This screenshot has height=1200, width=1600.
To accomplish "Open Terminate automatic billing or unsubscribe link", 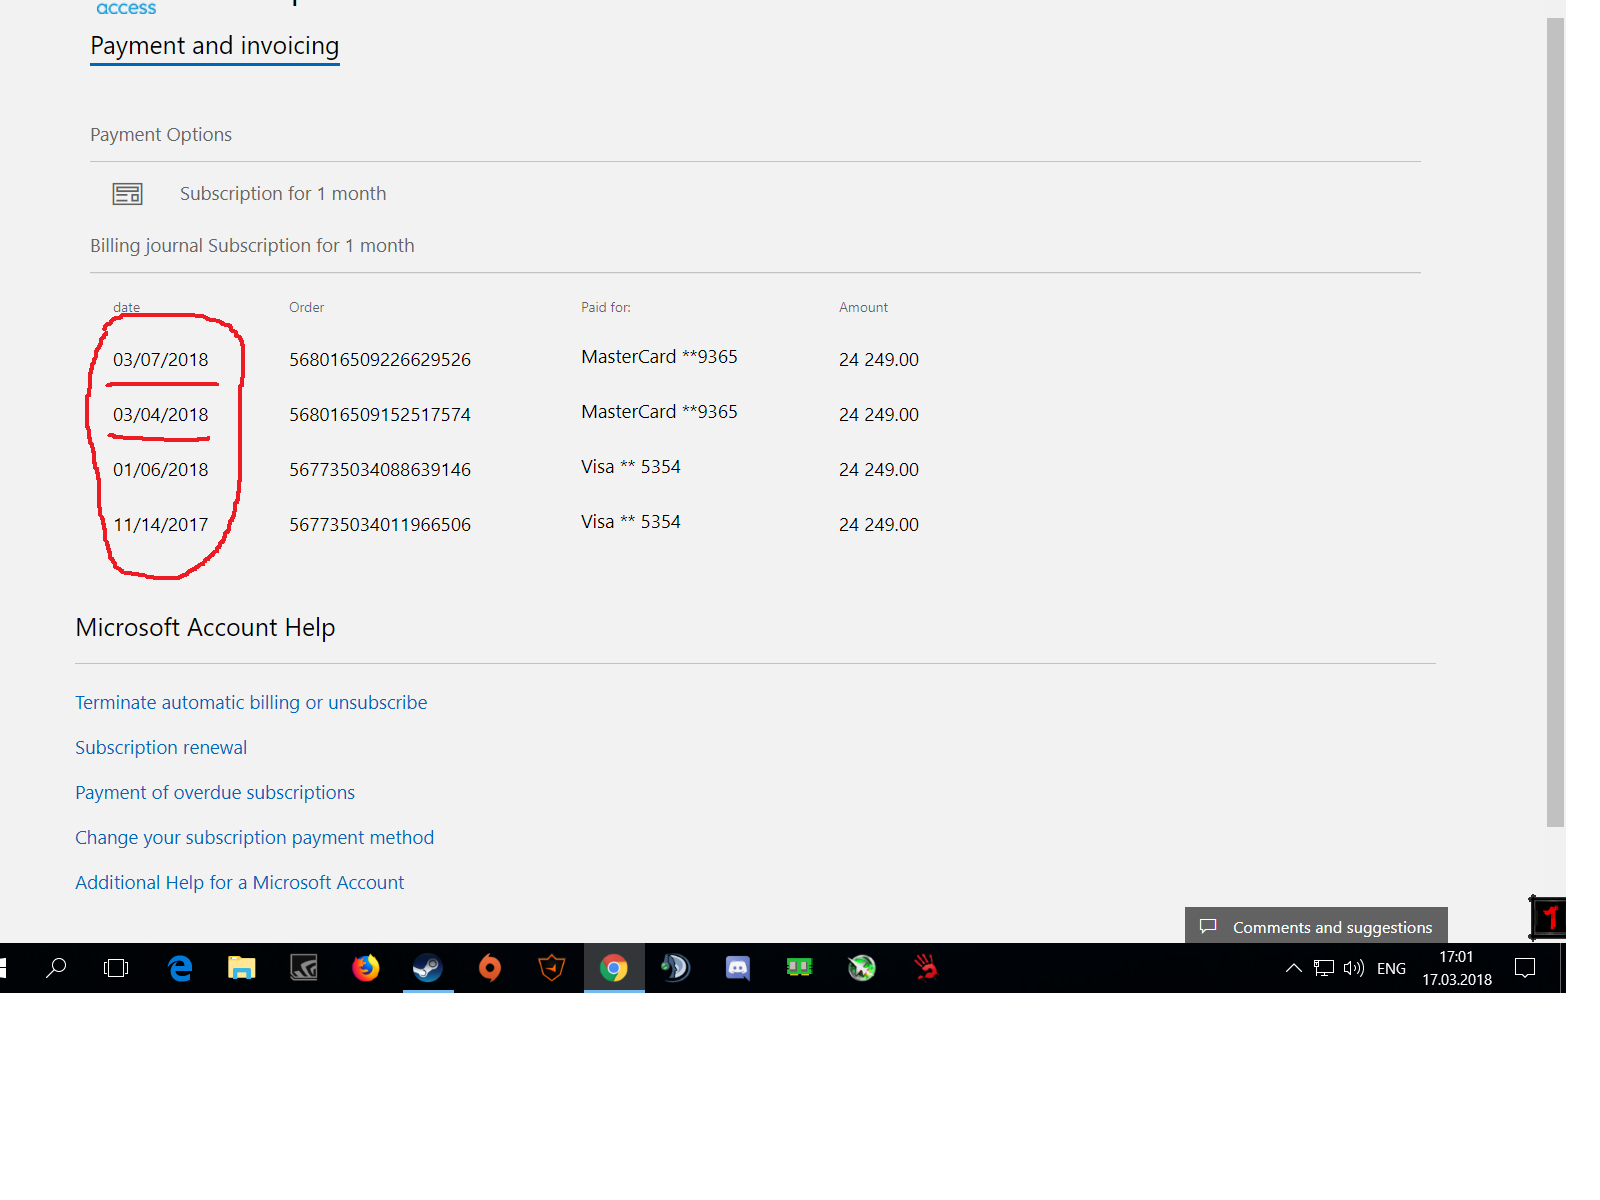I will pos(251,703).
